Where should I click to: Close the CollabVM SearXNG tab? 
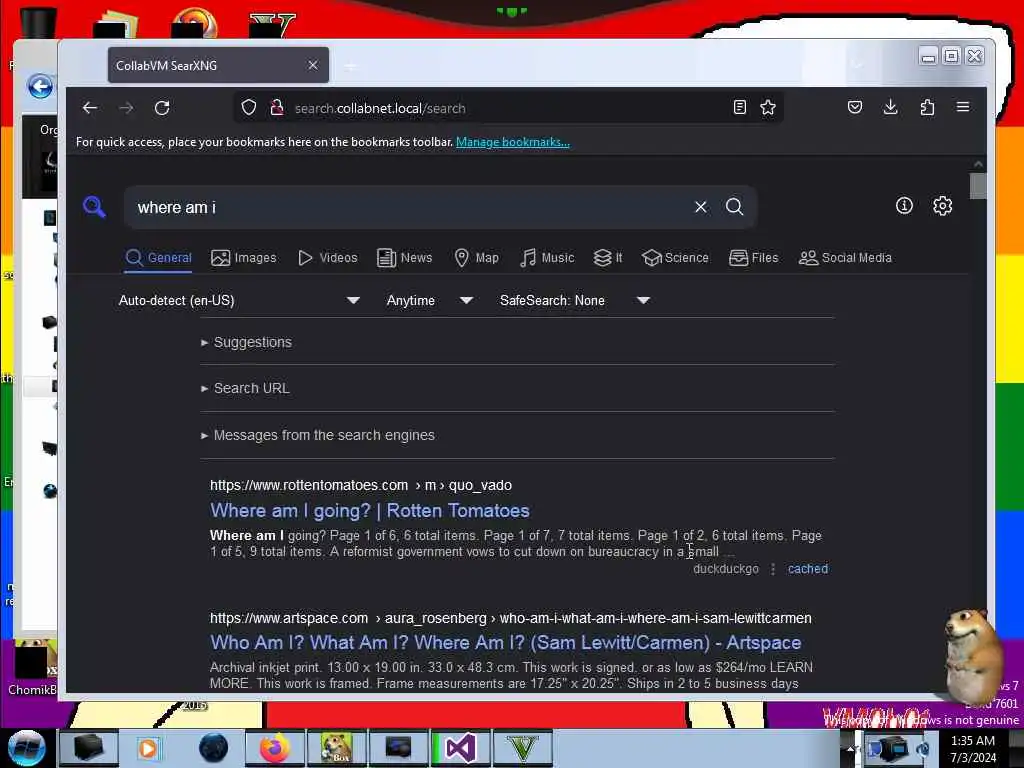point(313,65)
